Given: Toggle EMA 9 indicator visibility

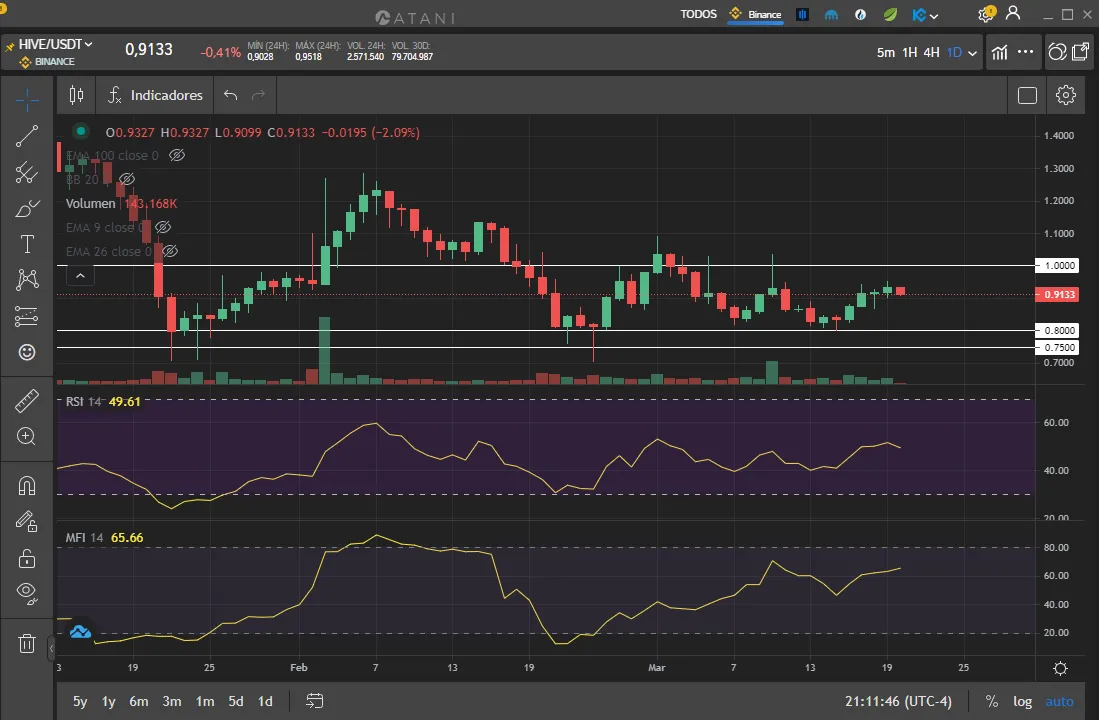Looking at the screenshot, I should coord(163,228).
